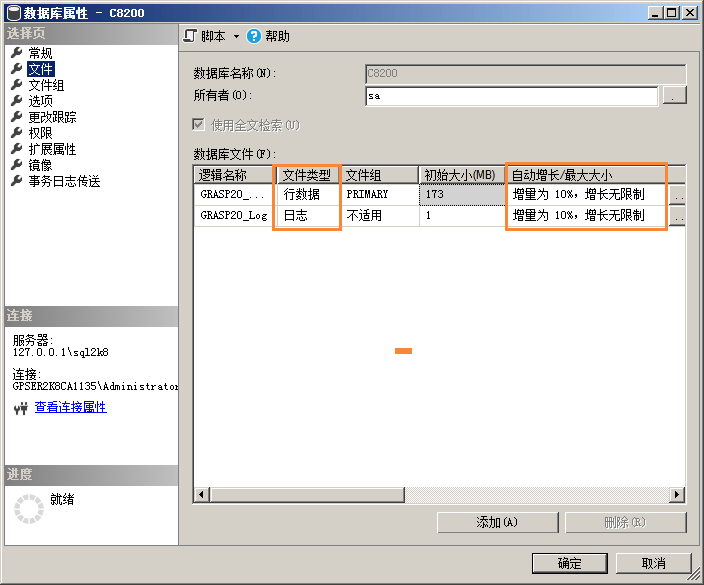This screenshot has width=704, height=585.
Task: Click the 删除 button
Action: tap(625, 523)
